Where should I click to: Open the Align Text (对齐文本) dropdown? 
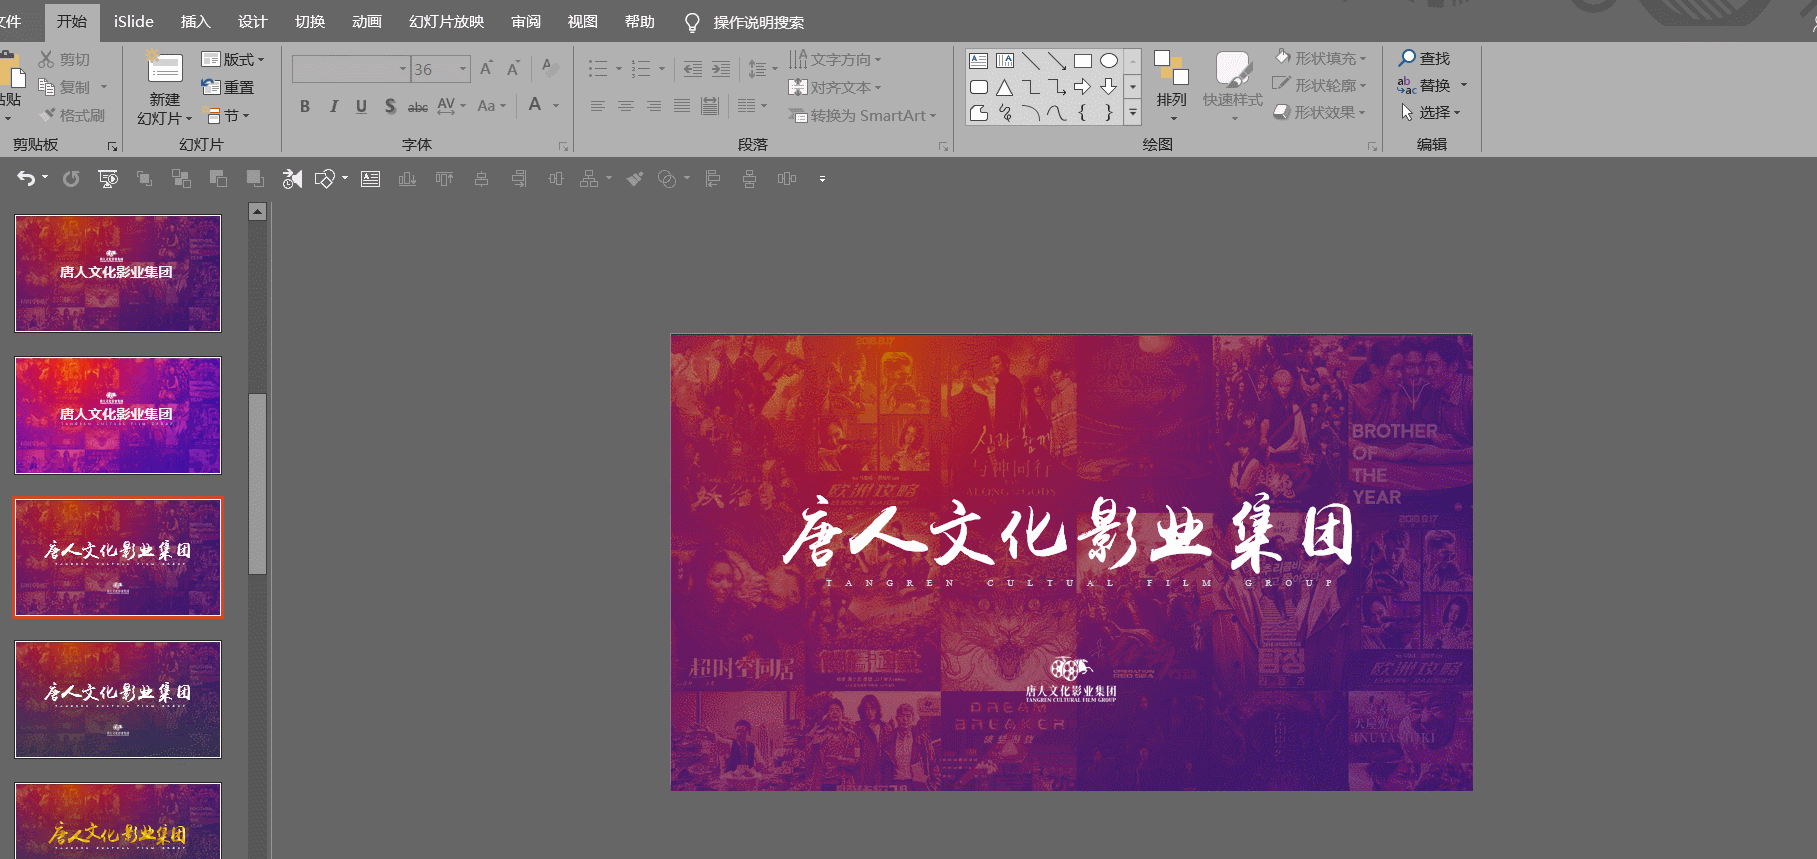[836, 88]
